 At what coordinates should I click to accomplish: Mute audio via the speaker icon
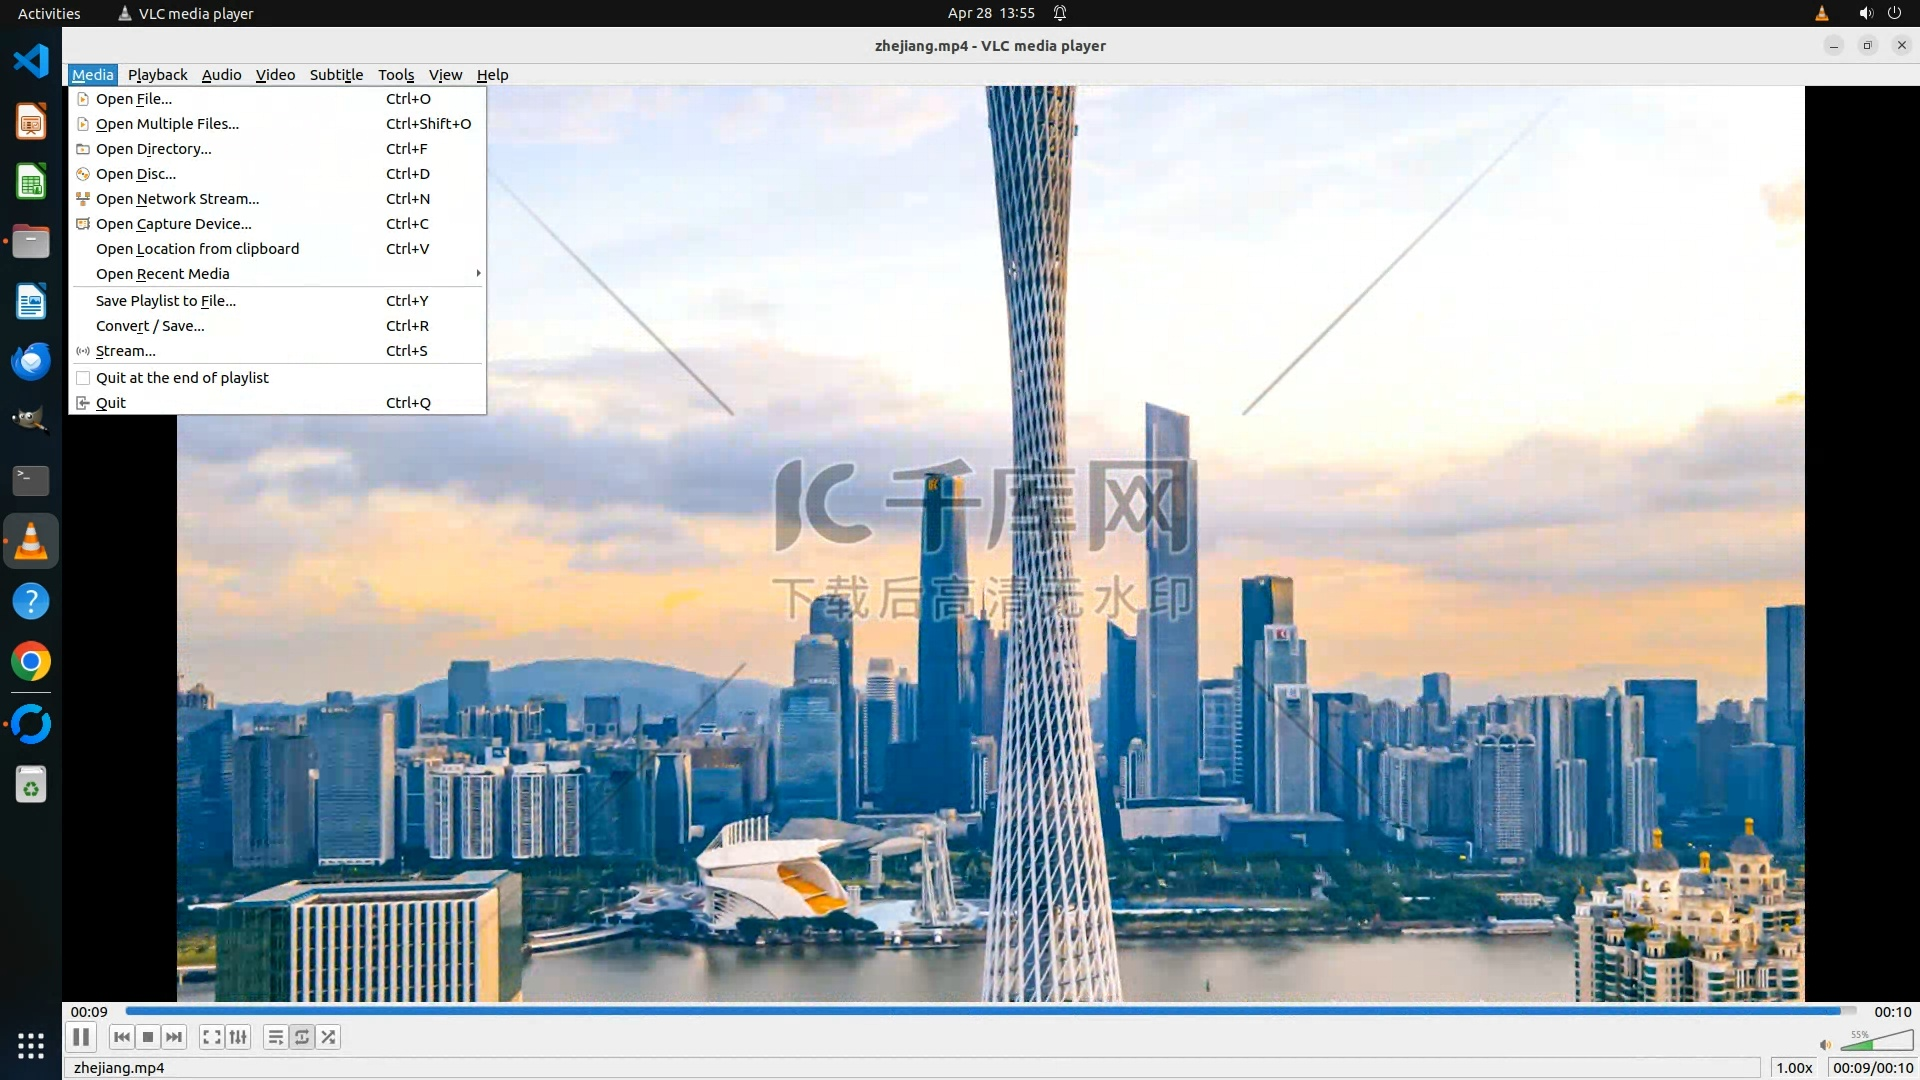[x=1825, y=1045]
